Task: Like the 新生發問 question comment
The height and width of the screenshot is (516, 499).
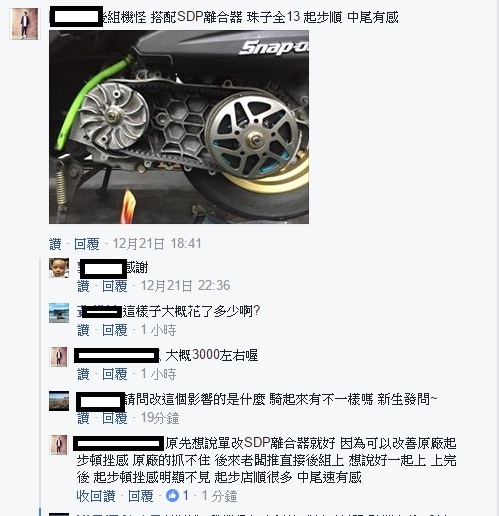Action: [83, 418]
